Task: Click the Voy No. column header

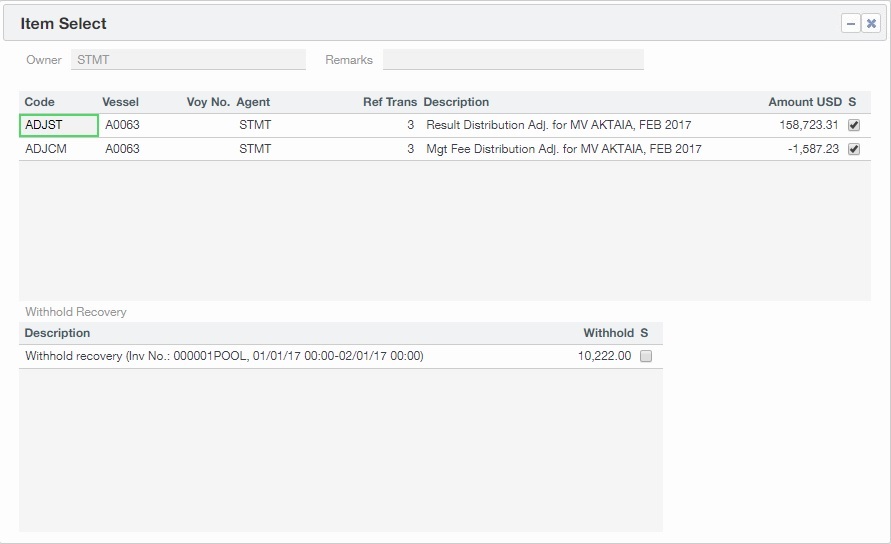Action: (x=208, y=102)
